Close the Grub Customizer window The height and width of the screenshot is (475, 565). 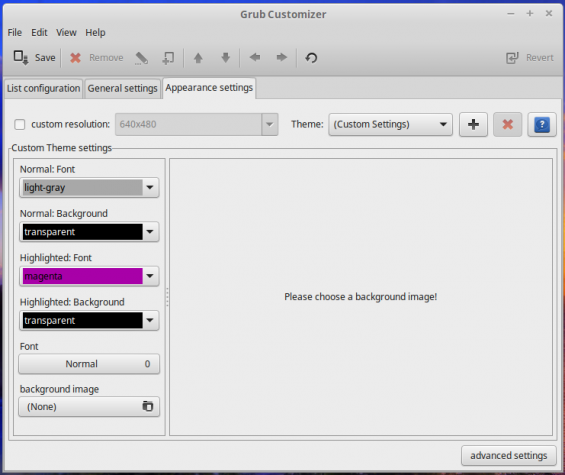pos(549,14)
